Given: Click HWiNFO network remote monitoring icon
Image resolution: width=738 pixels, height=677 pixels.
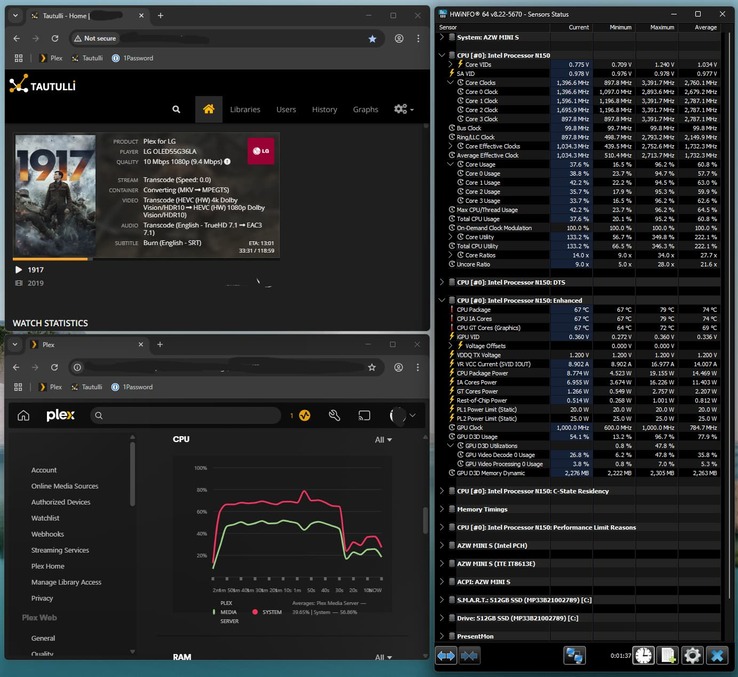Looking at the screenshot, I should [574, 655].
